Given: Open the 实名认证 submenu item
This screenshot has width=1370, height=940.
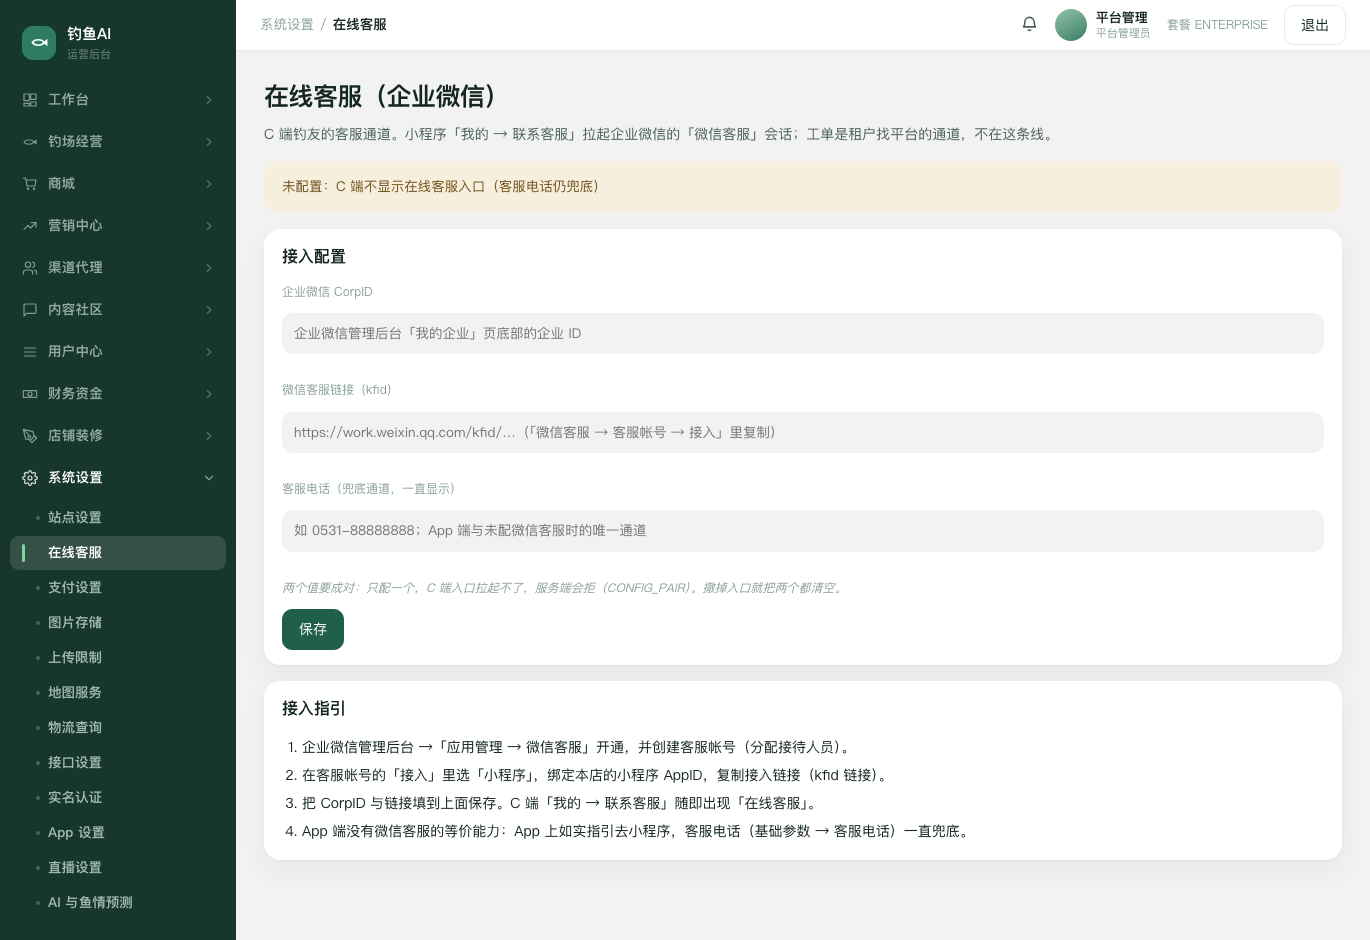Looking at the screenshot, I should (x=118, y=798).
